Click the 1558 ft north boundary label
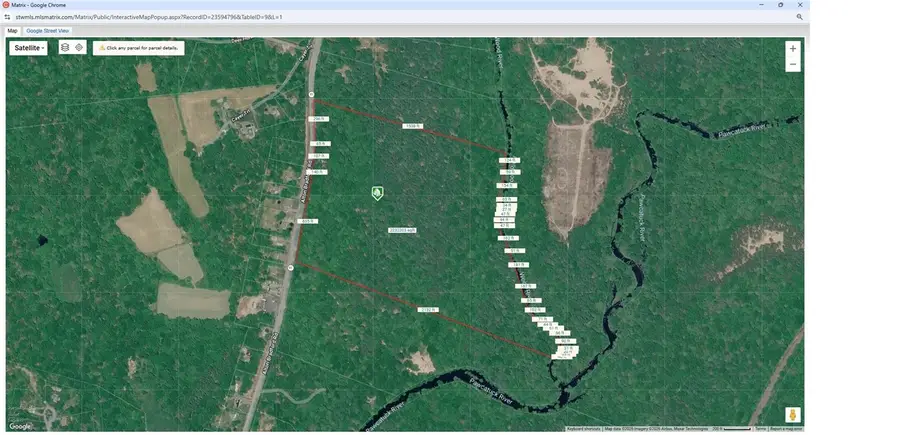Image resolution: width=900 pixels, height=435 pixels. 412,126
